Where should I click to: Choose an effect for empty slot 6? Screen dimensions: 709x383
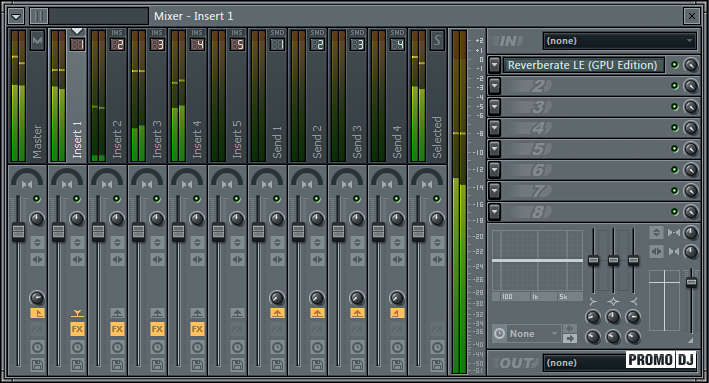(x=583, y=170)
